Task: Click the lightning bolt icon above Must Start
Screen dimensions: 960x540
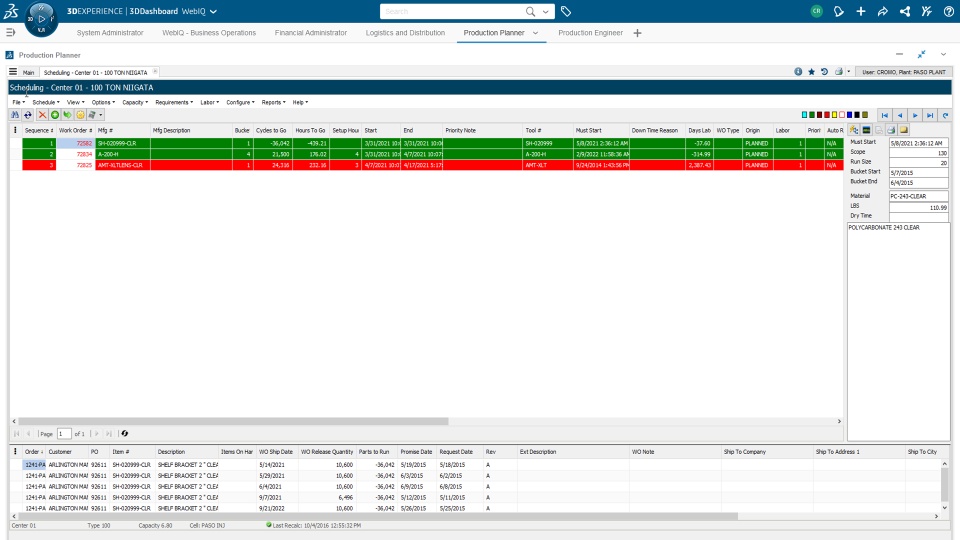Action: (x=854, y=130)
